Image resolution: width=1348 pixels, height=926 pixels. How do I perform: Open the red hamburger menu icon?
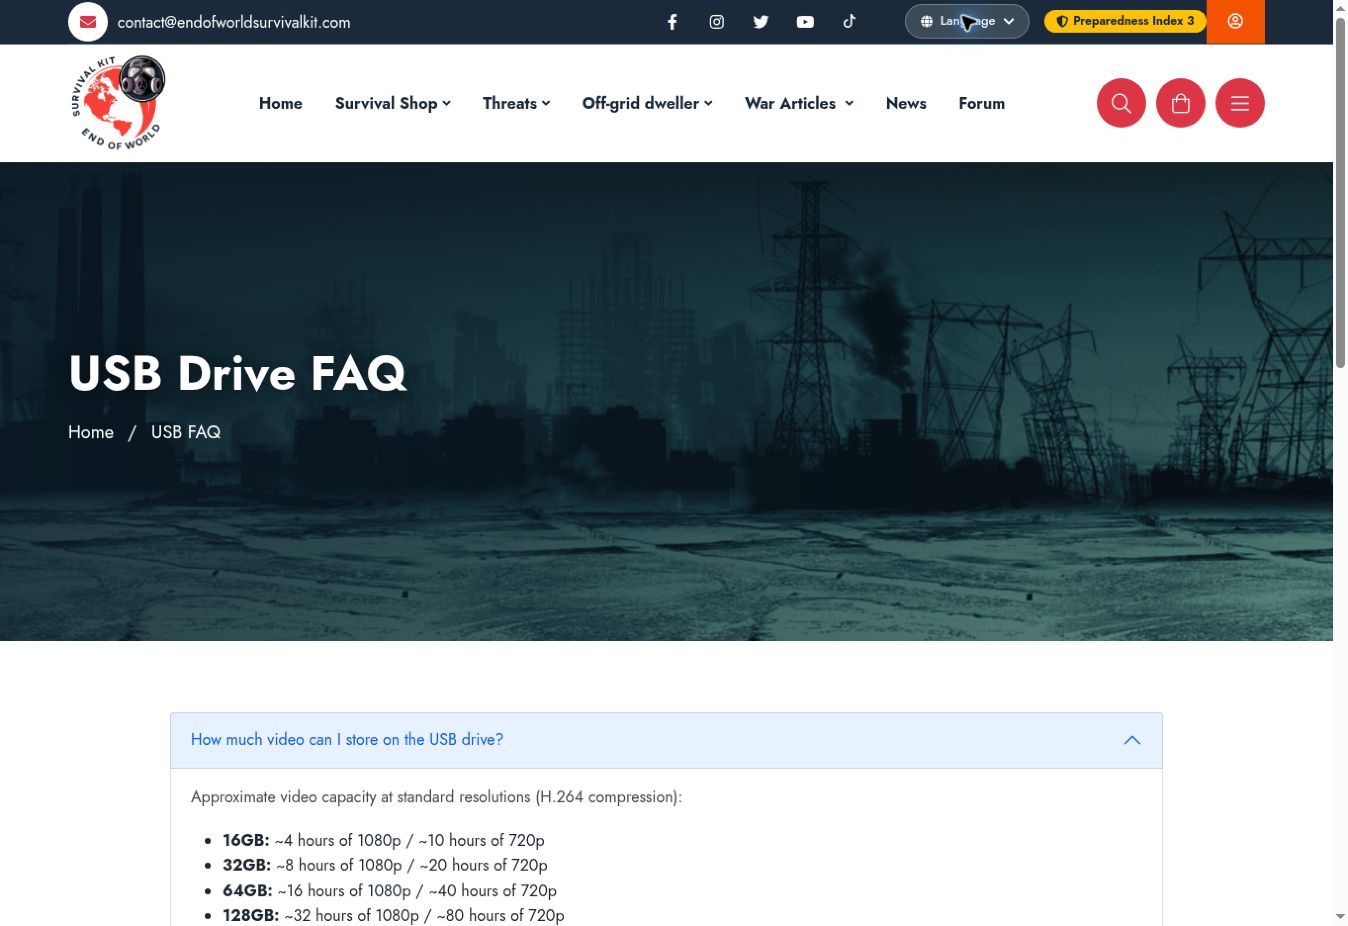1240,103
